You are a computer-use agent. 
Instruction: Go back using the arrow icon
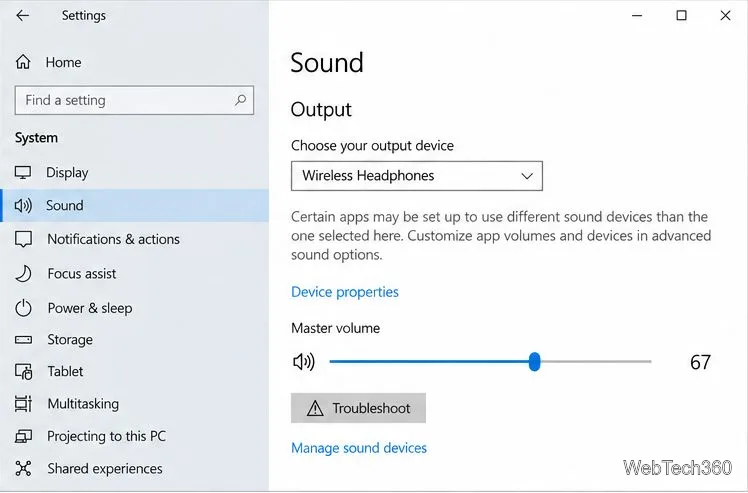(x=22, y=15)
